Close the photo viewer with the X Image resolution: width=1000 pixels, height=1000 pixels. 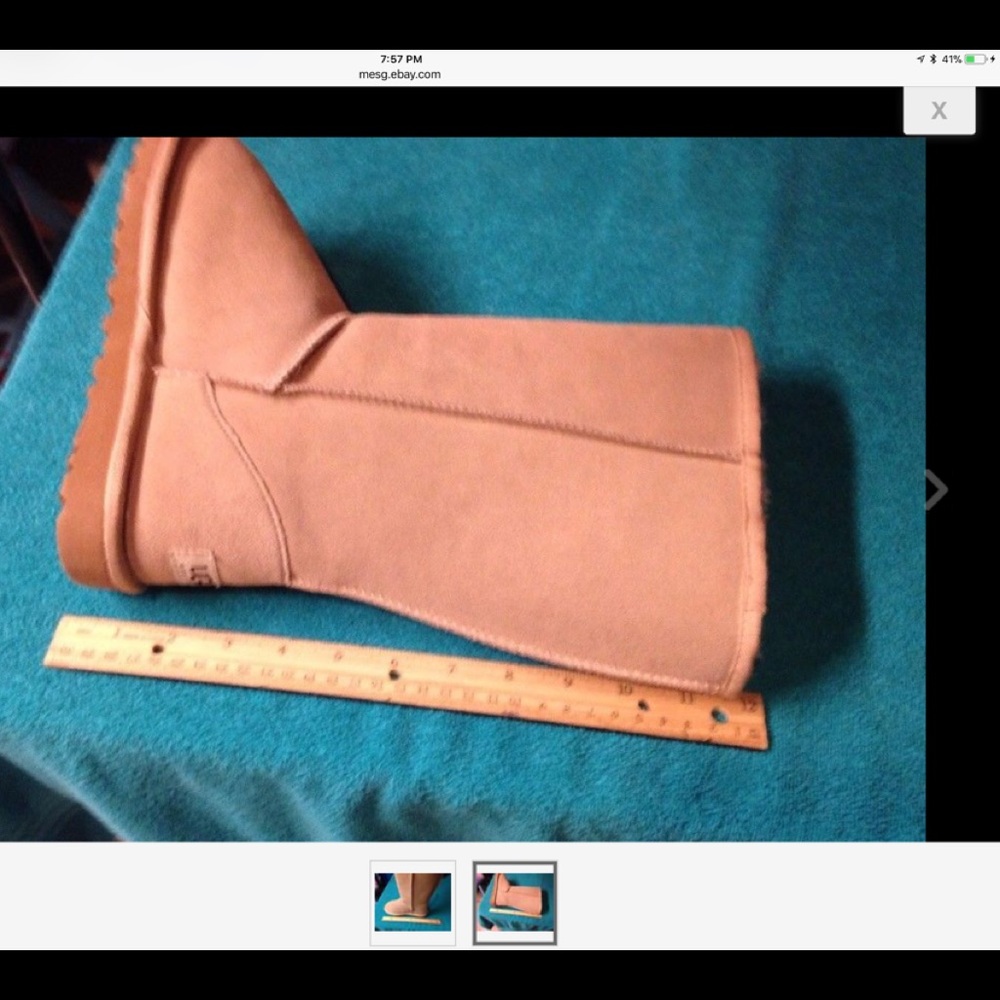[939, 110]
